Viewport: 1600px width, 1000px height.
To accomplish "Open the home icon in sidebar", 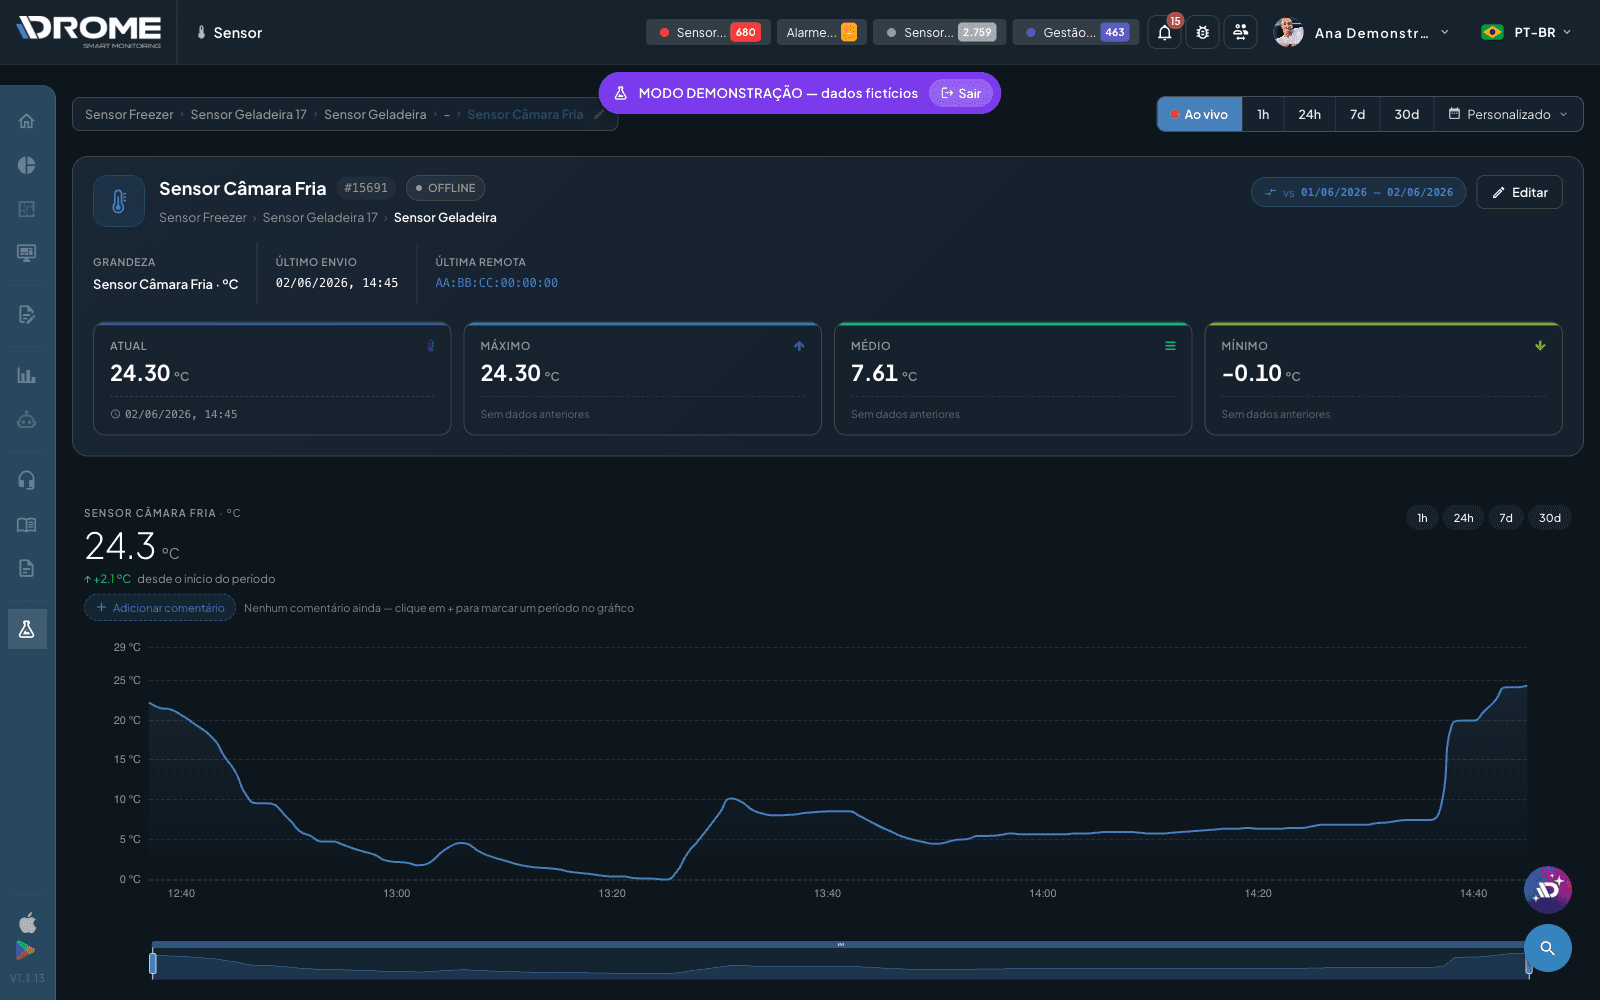I will [x=27, y=121].
